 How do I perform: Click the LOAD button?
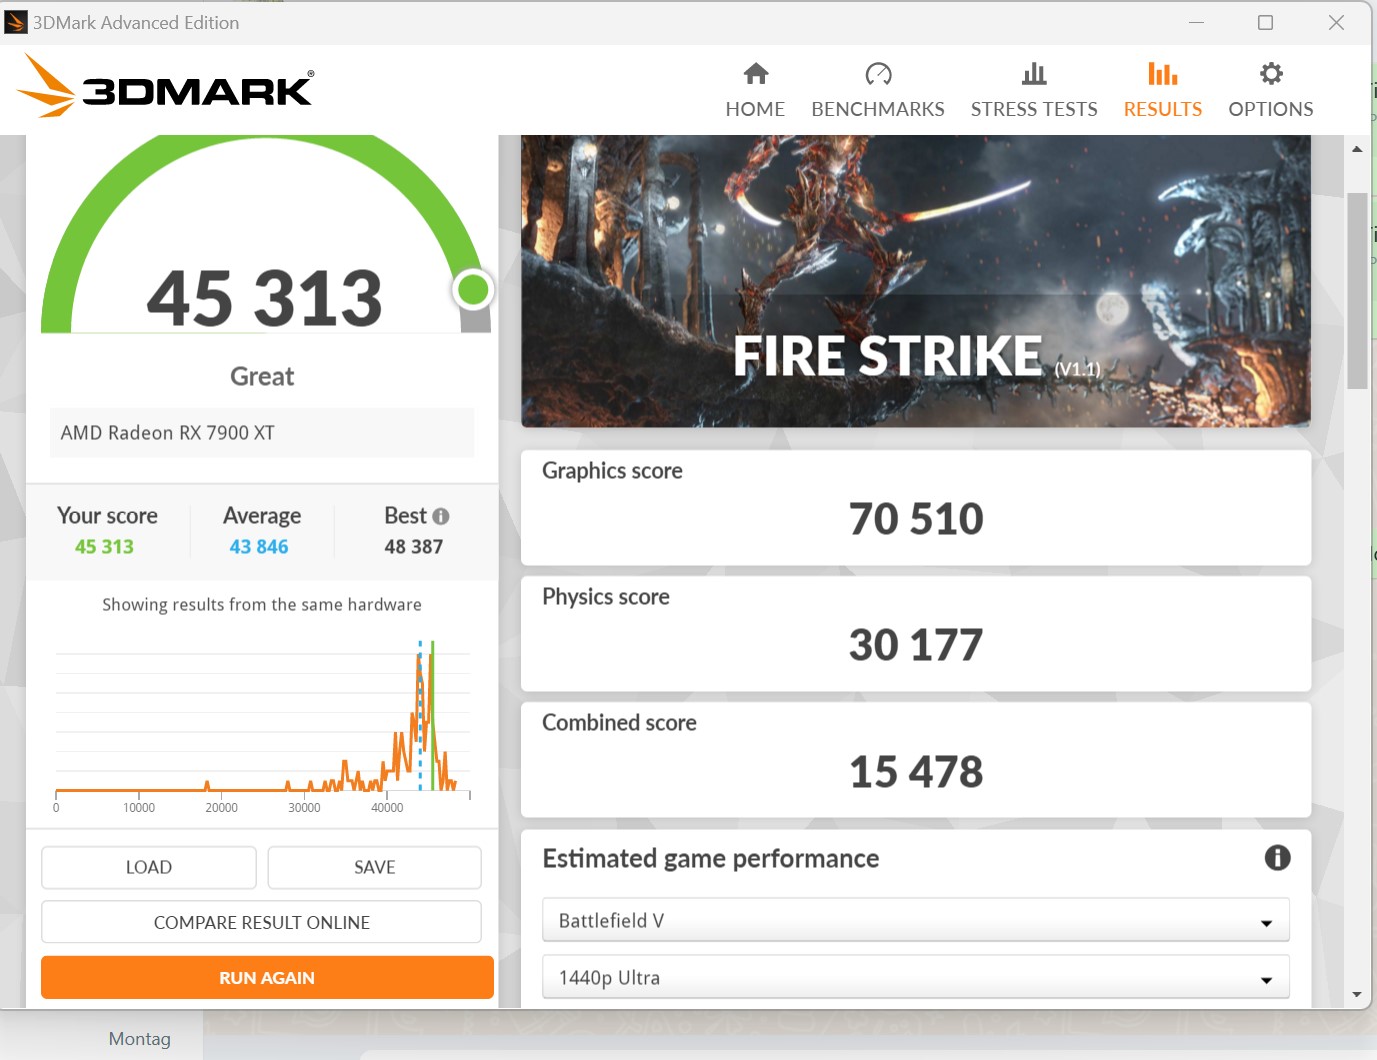(x=149, y=867)
